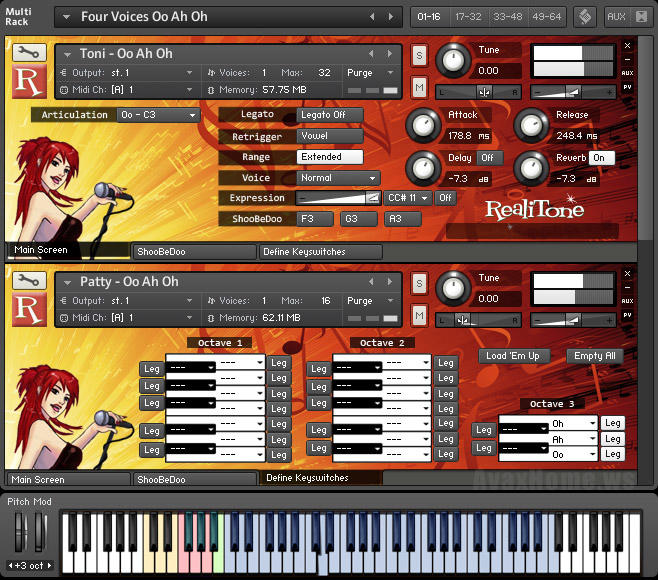This screenshot has width=658, height=580.
Task: Toggle the Expression Off switch
Action: pyautogui.click(x=445, y=198)
